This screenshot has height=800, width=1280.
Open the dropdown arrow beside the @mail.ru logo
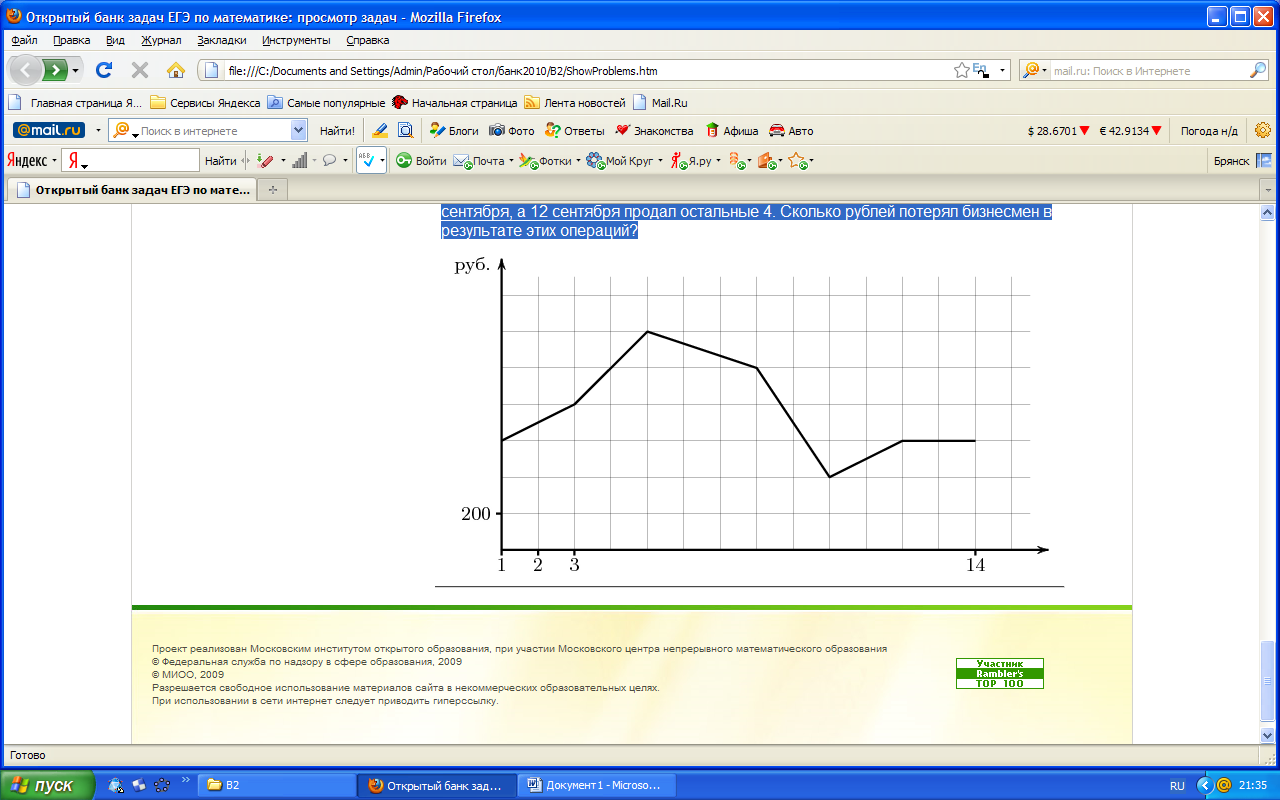(x=98, y=130)
